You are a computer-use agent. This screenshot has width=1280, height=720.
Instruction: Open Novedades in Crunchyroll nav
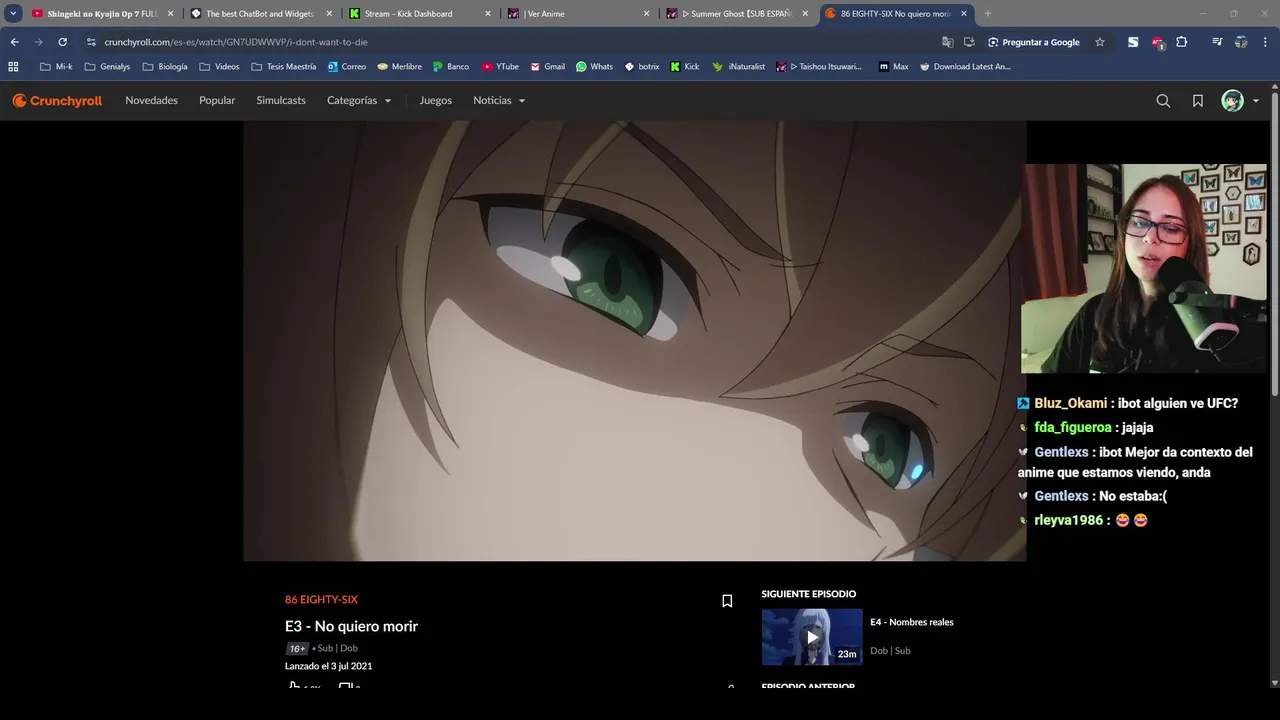[151, 101]
